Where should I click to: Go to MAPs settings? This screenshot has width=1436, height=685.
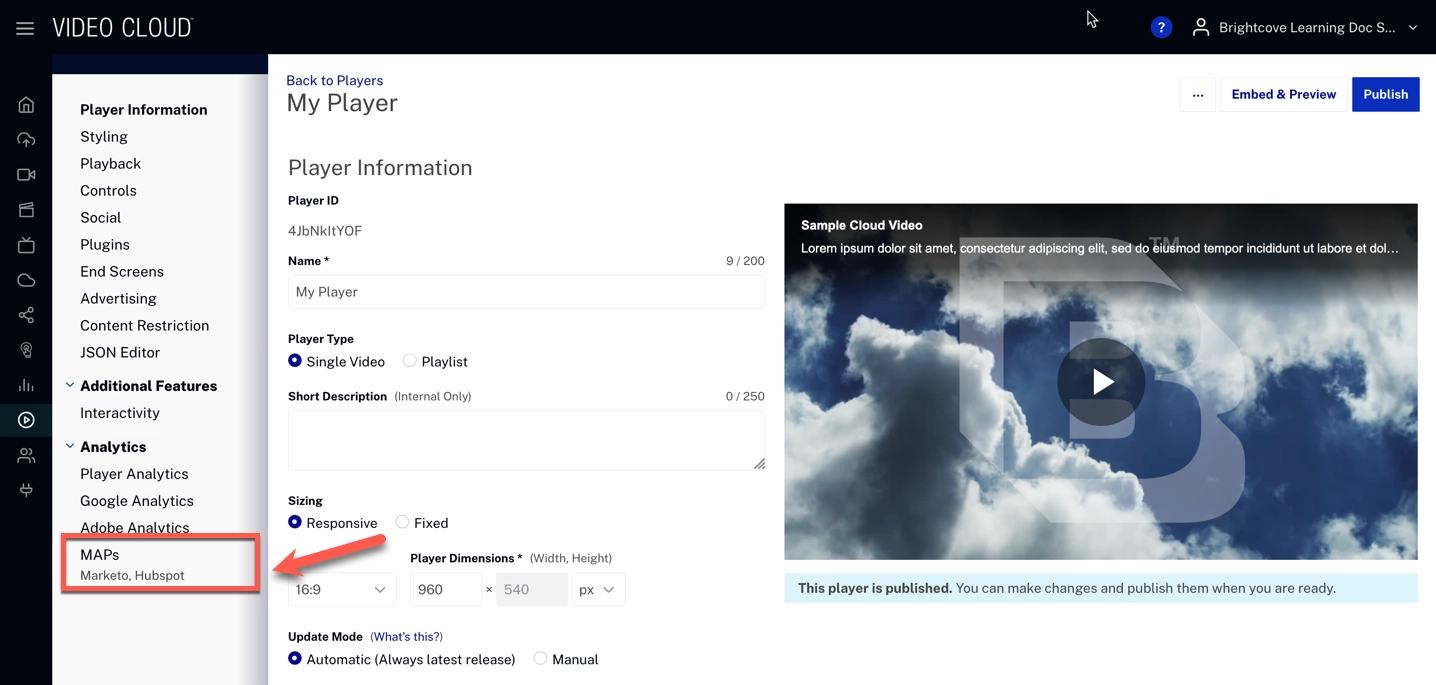pyautogui.click(x=100, y=555)
